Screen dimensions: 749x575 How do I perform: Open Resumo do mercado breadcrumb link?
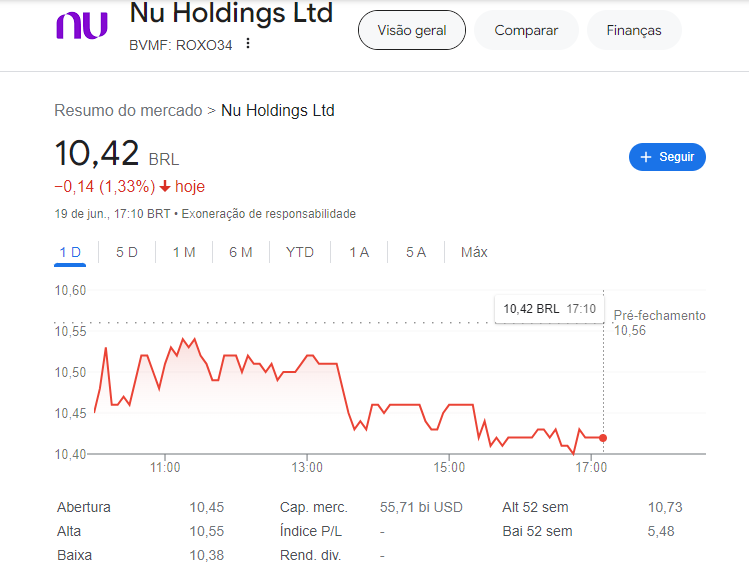coord(128,110)
